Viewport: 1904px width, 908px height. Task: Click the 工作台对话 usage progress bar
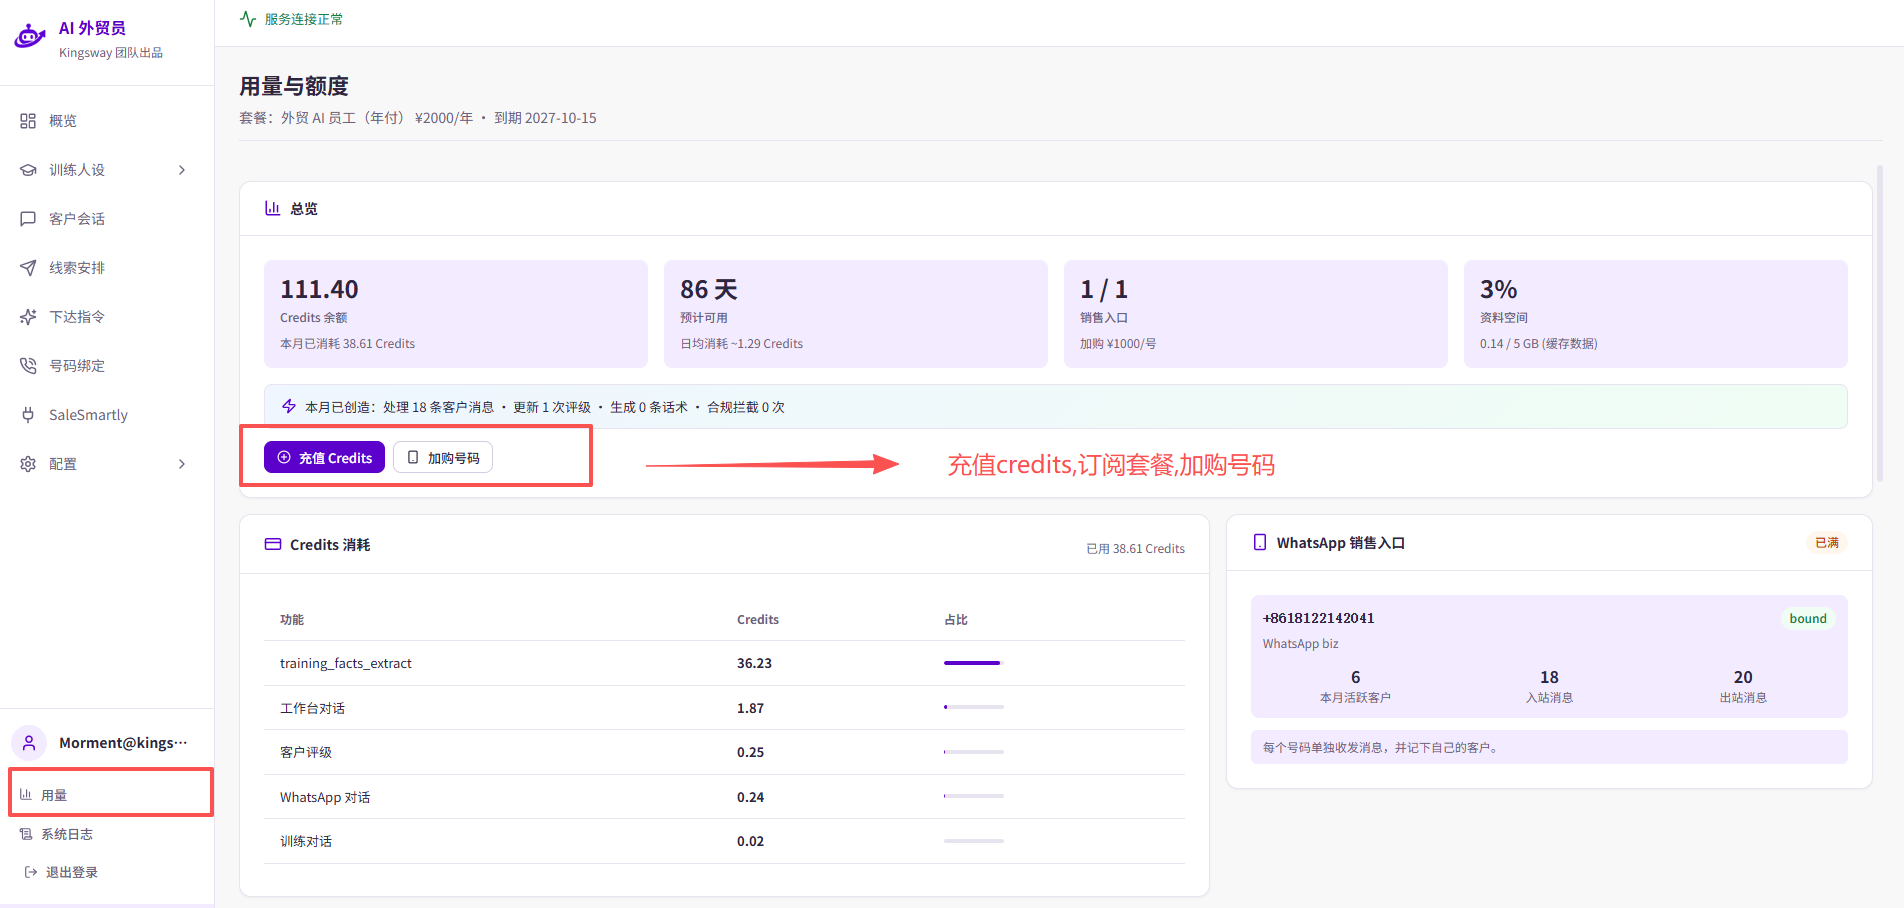pyautogui.click(x=974, y=707)
